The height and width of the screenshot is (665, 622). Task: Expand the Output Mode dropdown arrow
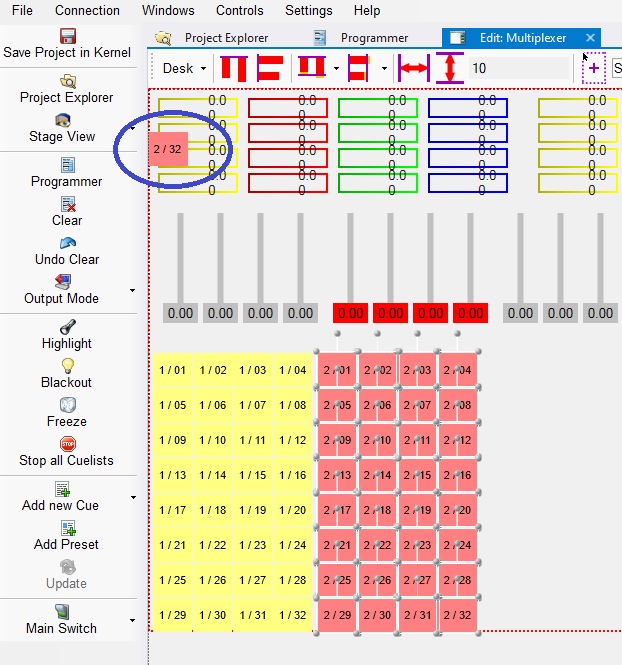click(x=133, y=291)
